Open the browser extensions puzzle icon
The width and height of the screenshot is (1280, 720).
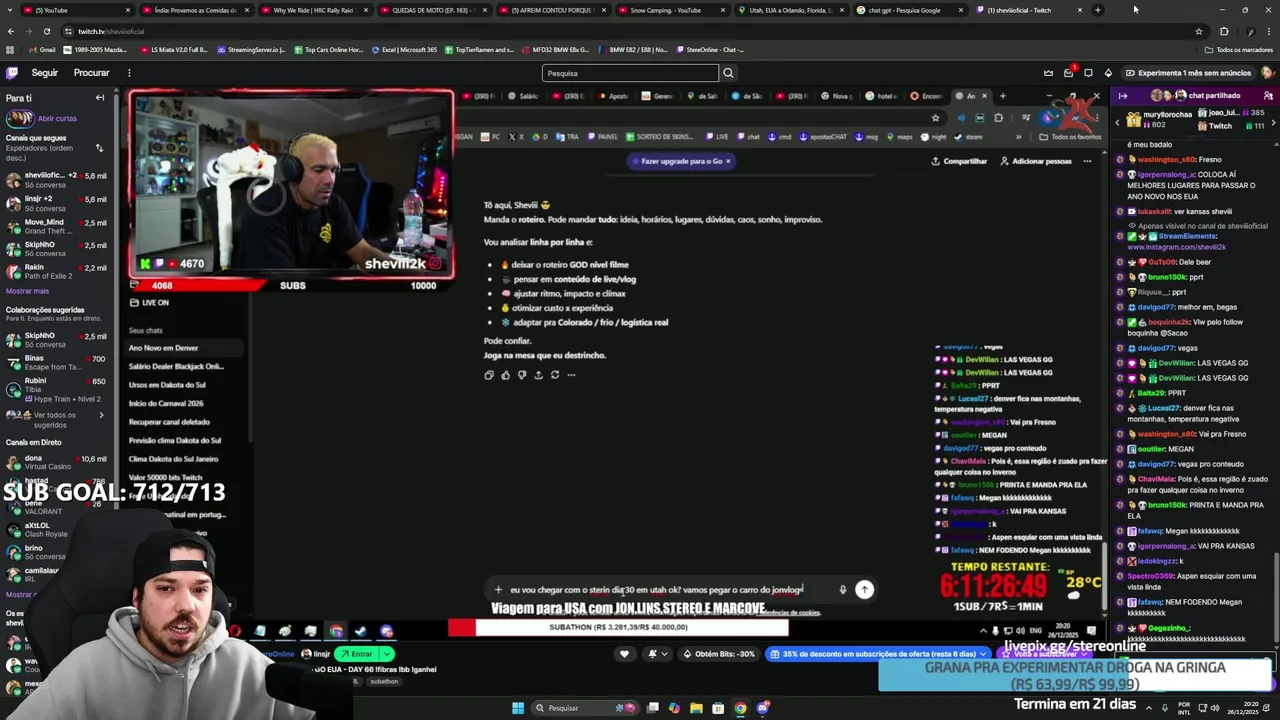click(1224, 31)
